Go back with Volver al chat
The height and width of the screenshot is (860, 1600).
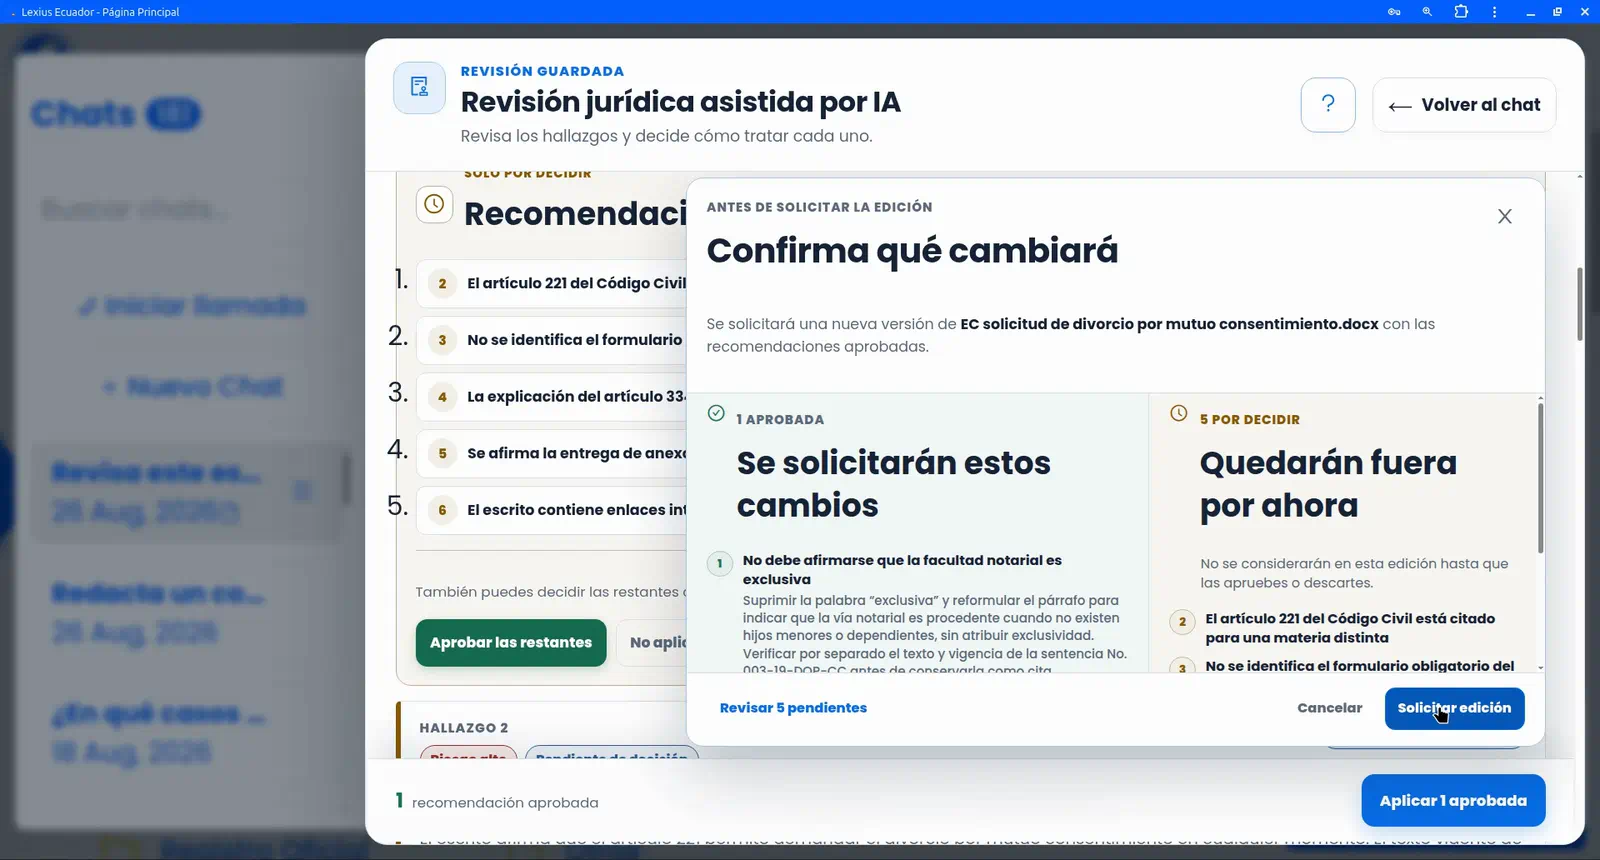pos(1464,104)
